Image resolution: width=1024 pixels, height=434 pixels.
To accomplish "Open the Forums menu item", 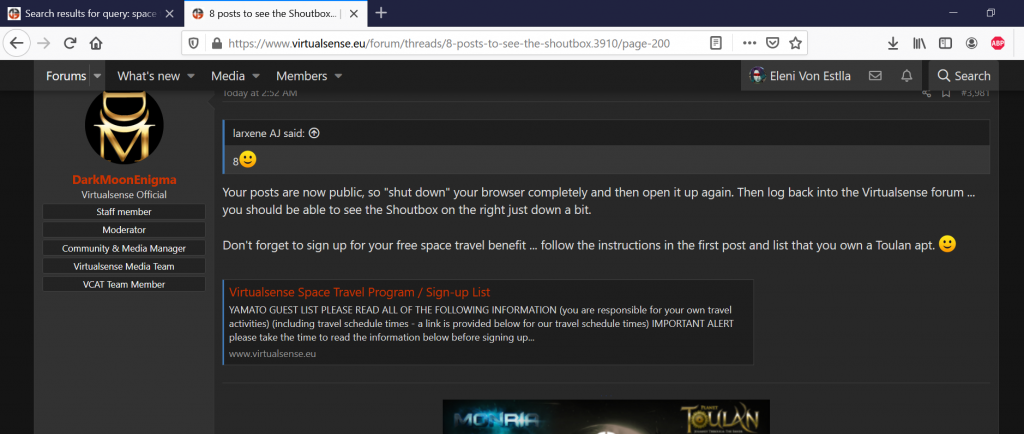I will [x=66, y=76].
